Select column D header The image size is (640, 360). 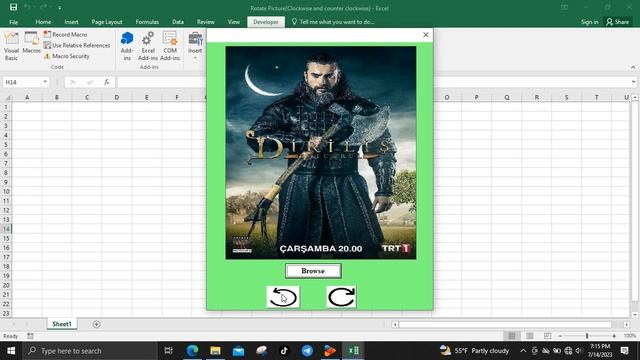coord(117,97)
